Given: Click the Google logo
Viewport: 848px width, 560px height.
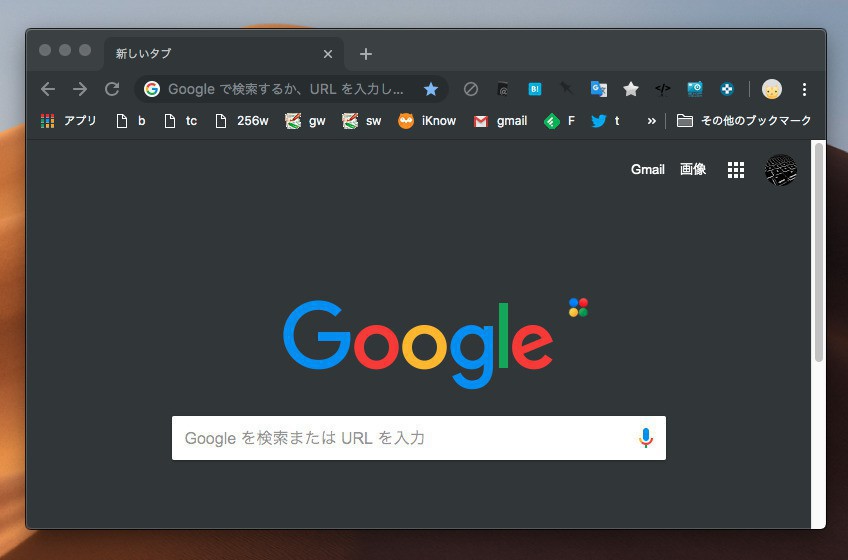Looking at the screenshot, I should [x=418, y=344].
